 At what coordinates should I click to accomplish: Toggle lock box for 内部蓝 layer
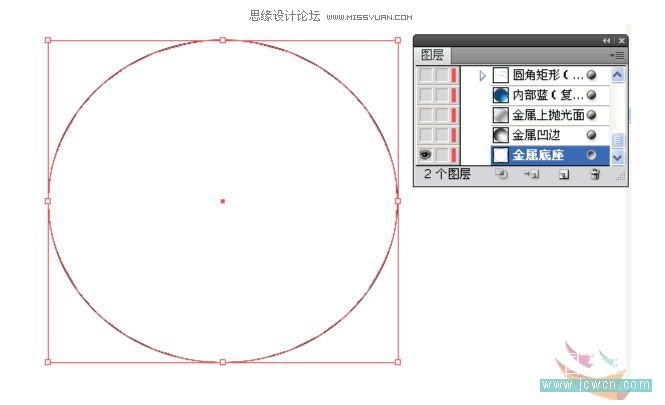click(x=442, y=95)
